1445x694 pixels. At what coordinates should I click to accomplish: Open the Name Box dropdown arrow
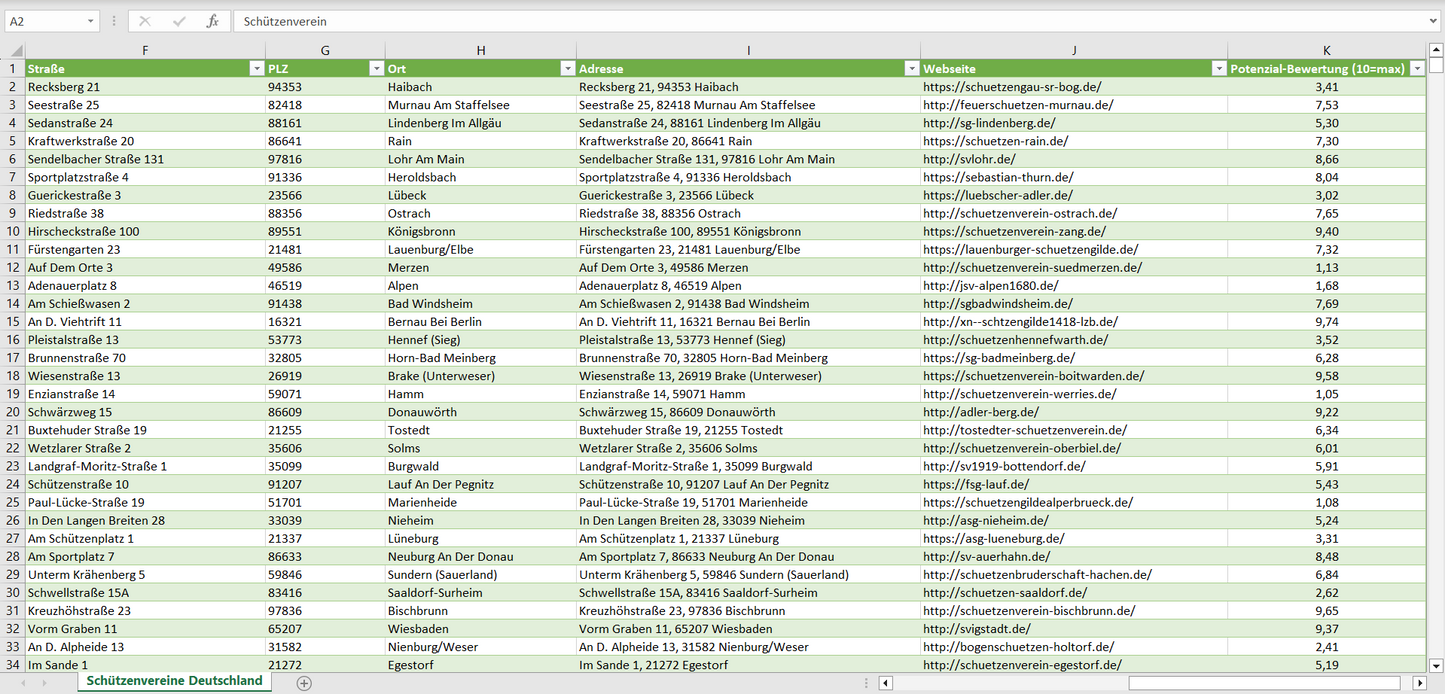[x=90, y=21]
